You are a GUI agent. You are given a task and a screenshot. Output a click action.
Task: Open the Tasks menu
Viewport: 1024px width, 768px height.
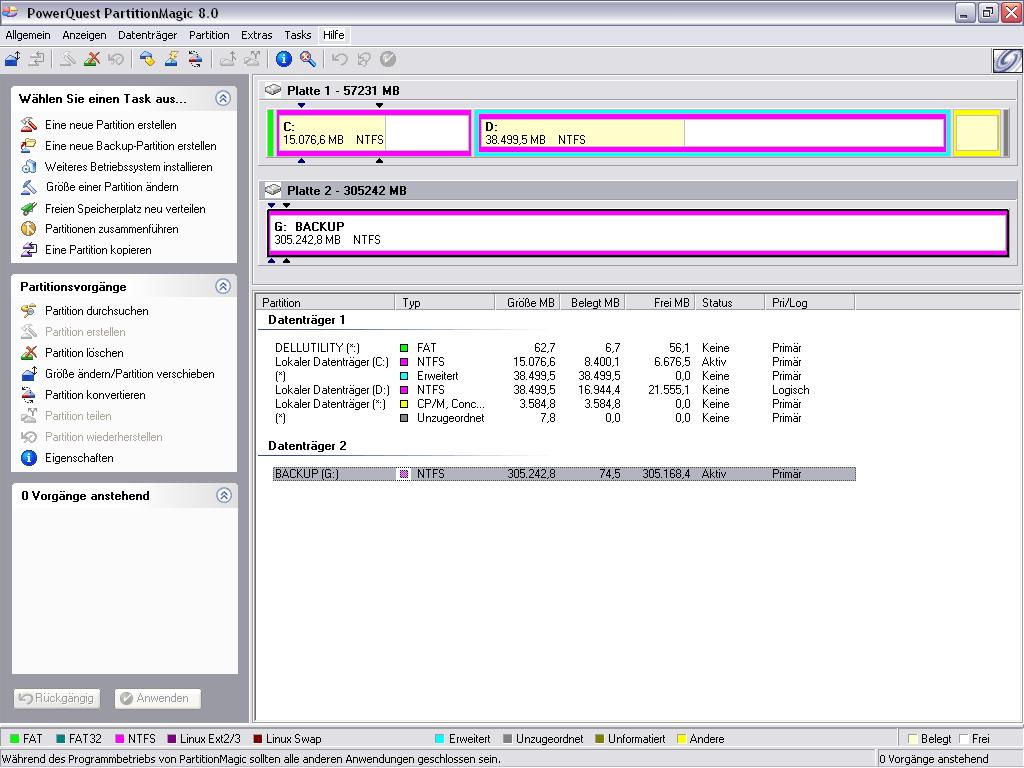pyautogui.click(x=297, y=35)
